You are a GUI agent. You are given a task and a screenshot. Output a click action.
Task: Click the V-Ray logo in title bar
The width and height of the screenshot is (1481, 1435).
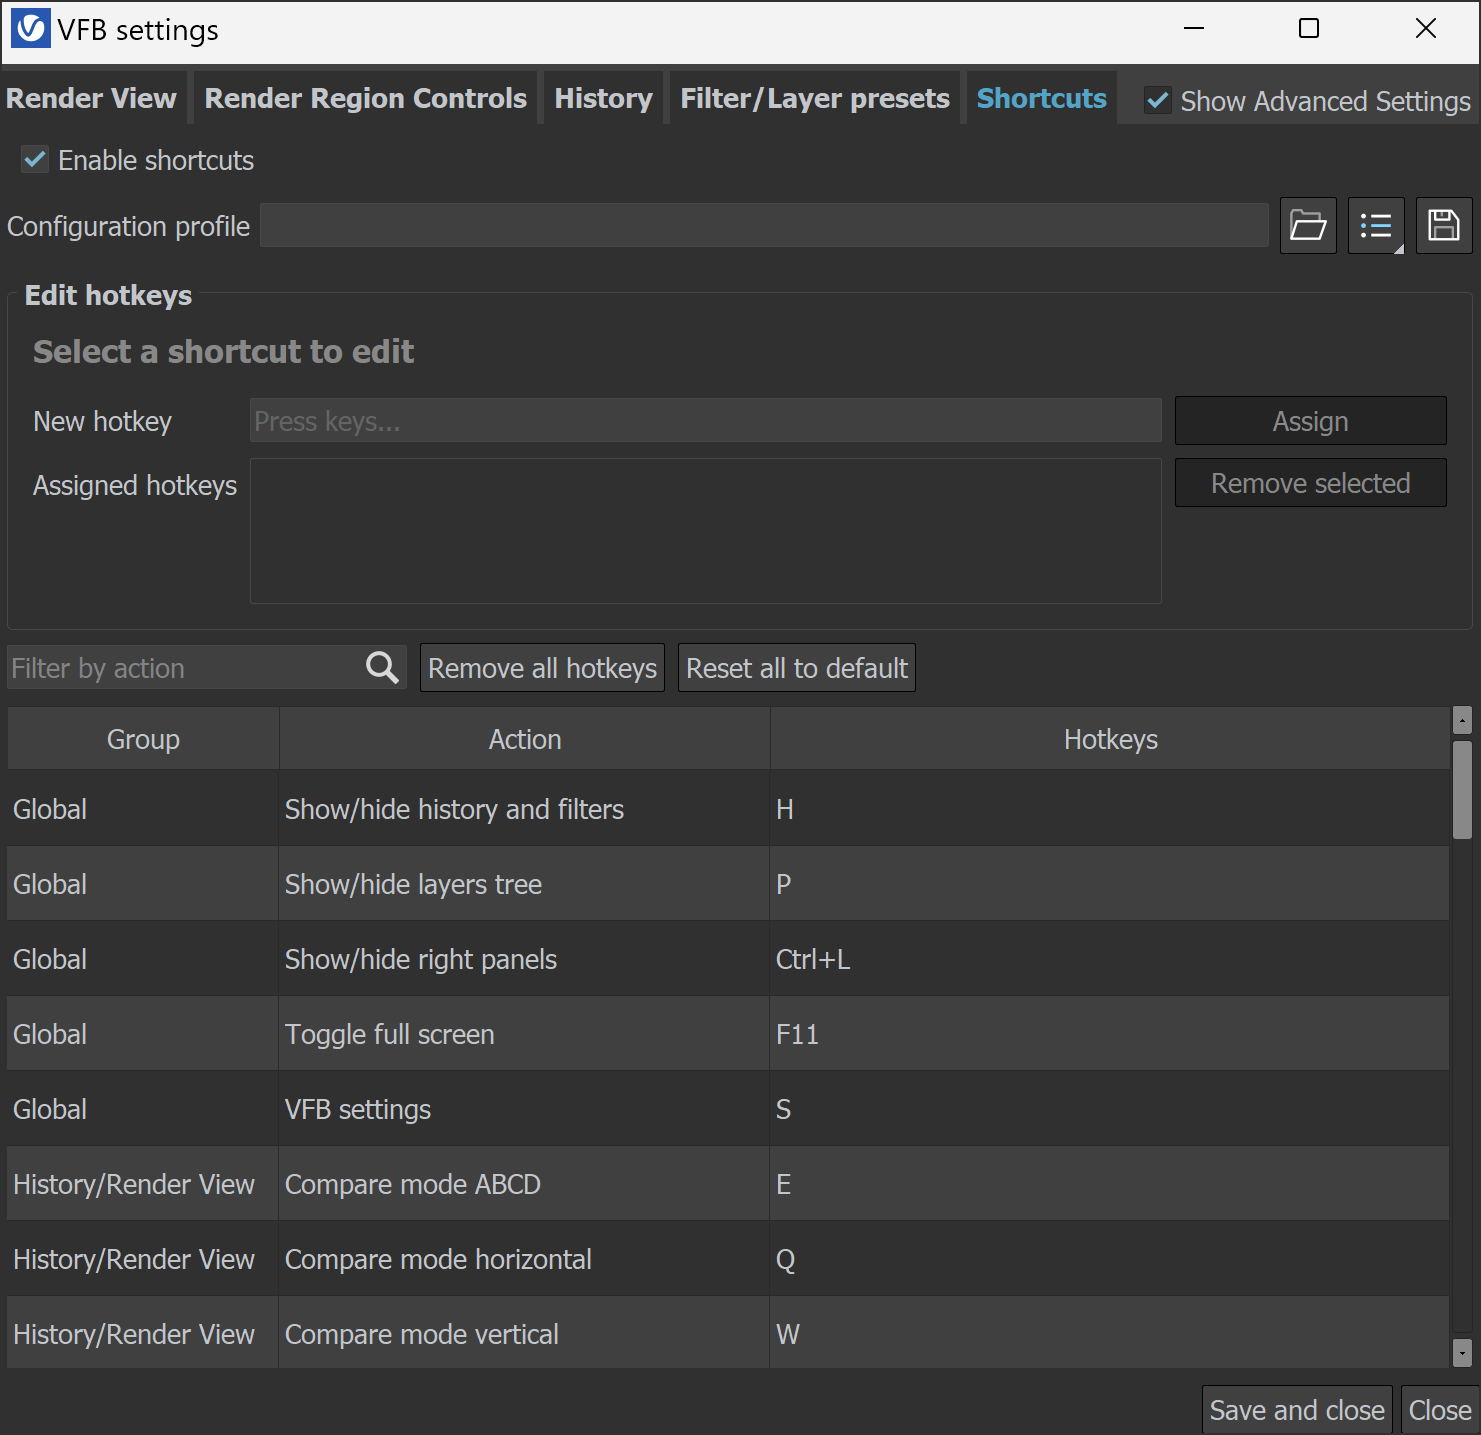point(30,29)
